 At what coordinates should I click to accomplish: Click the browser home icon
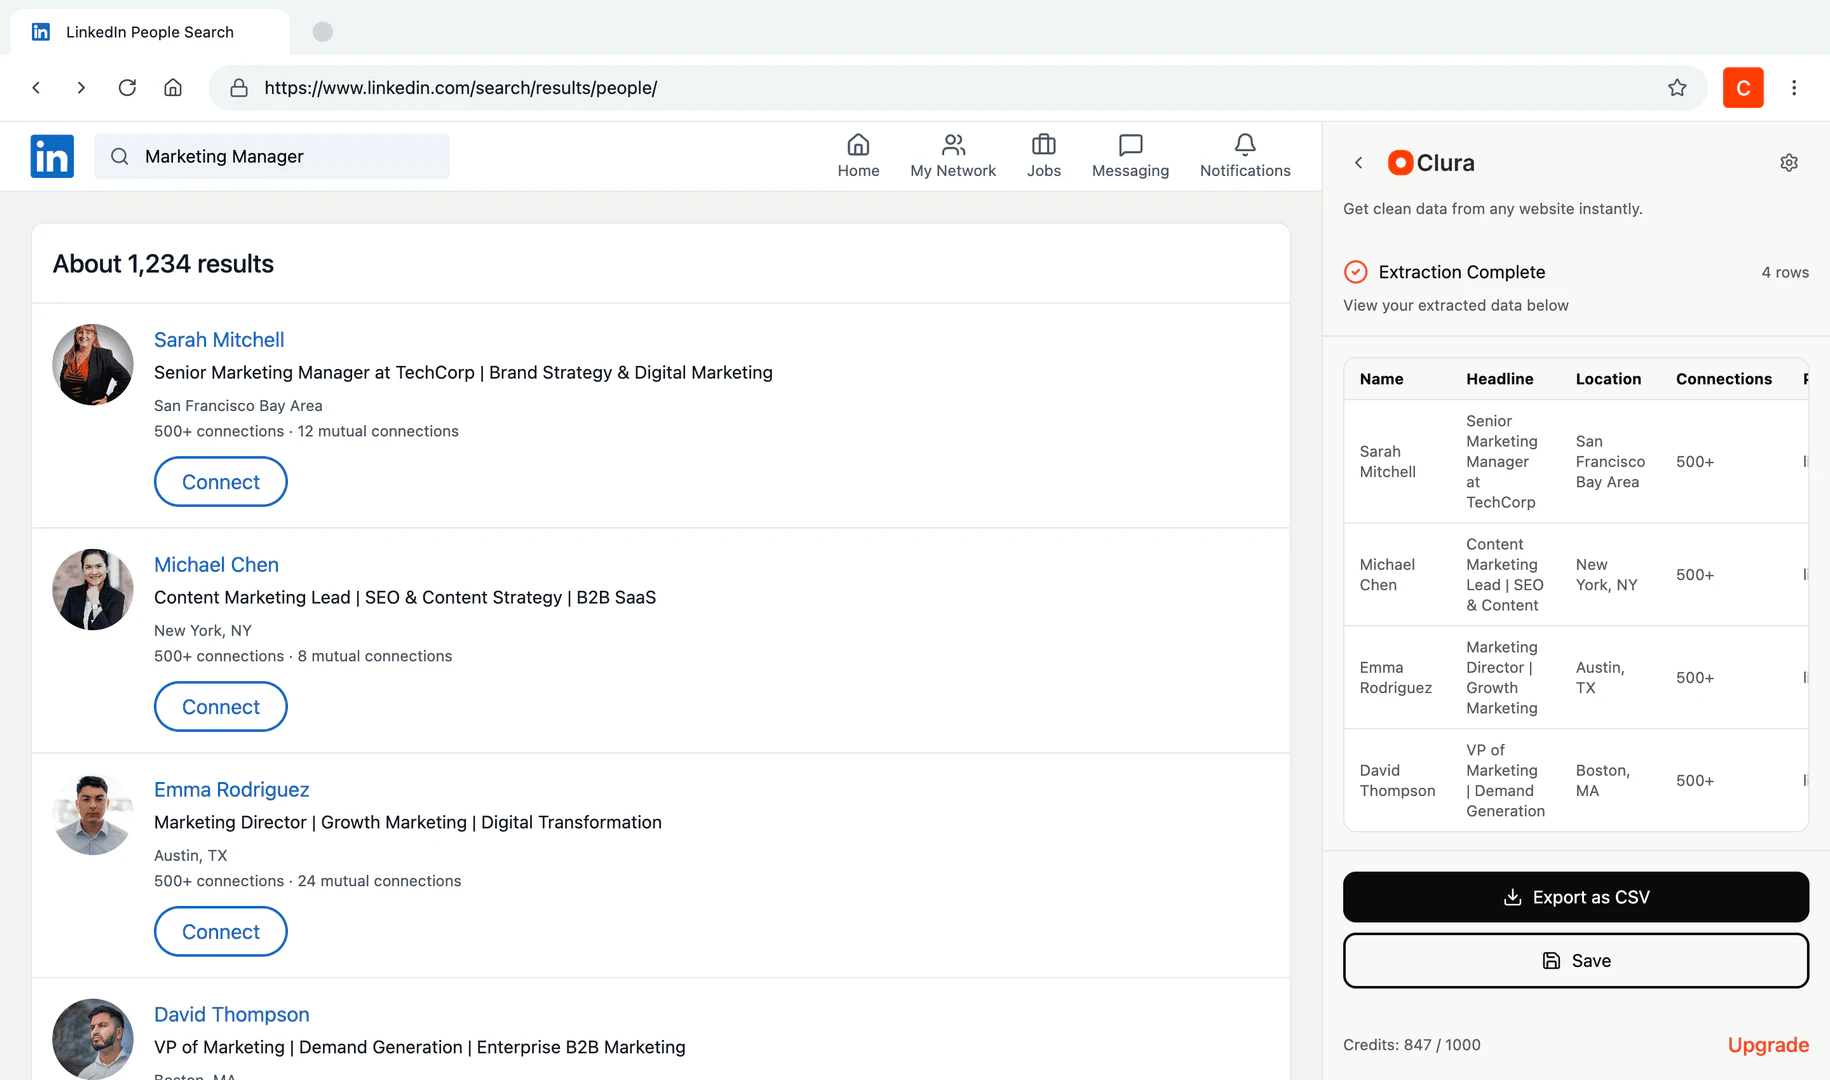[x=172, y=87]
